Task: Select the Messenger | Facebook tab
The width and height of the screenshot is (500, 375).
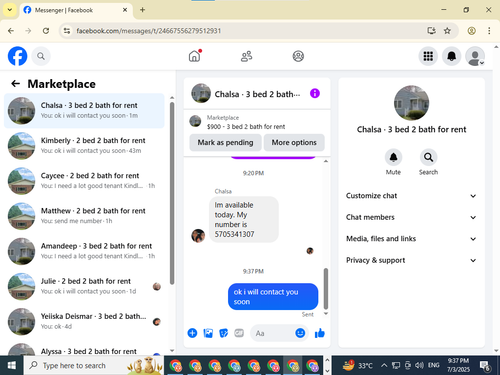Action: pos(76,10)
